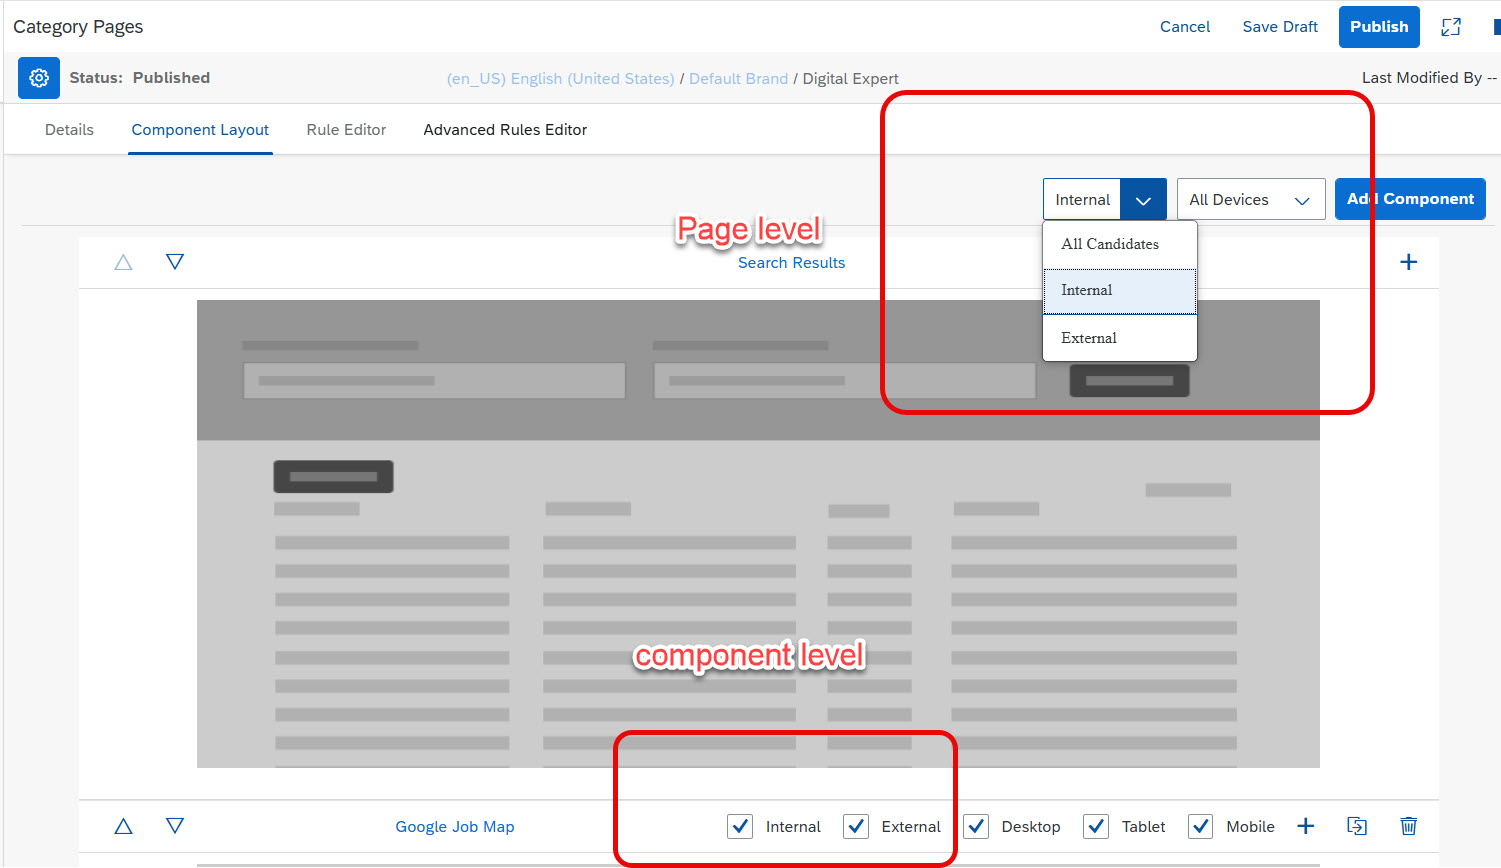Open the Advanced Rules Editor tab
The height and width of the screenshot is (868, 1501).
point(505,130)
